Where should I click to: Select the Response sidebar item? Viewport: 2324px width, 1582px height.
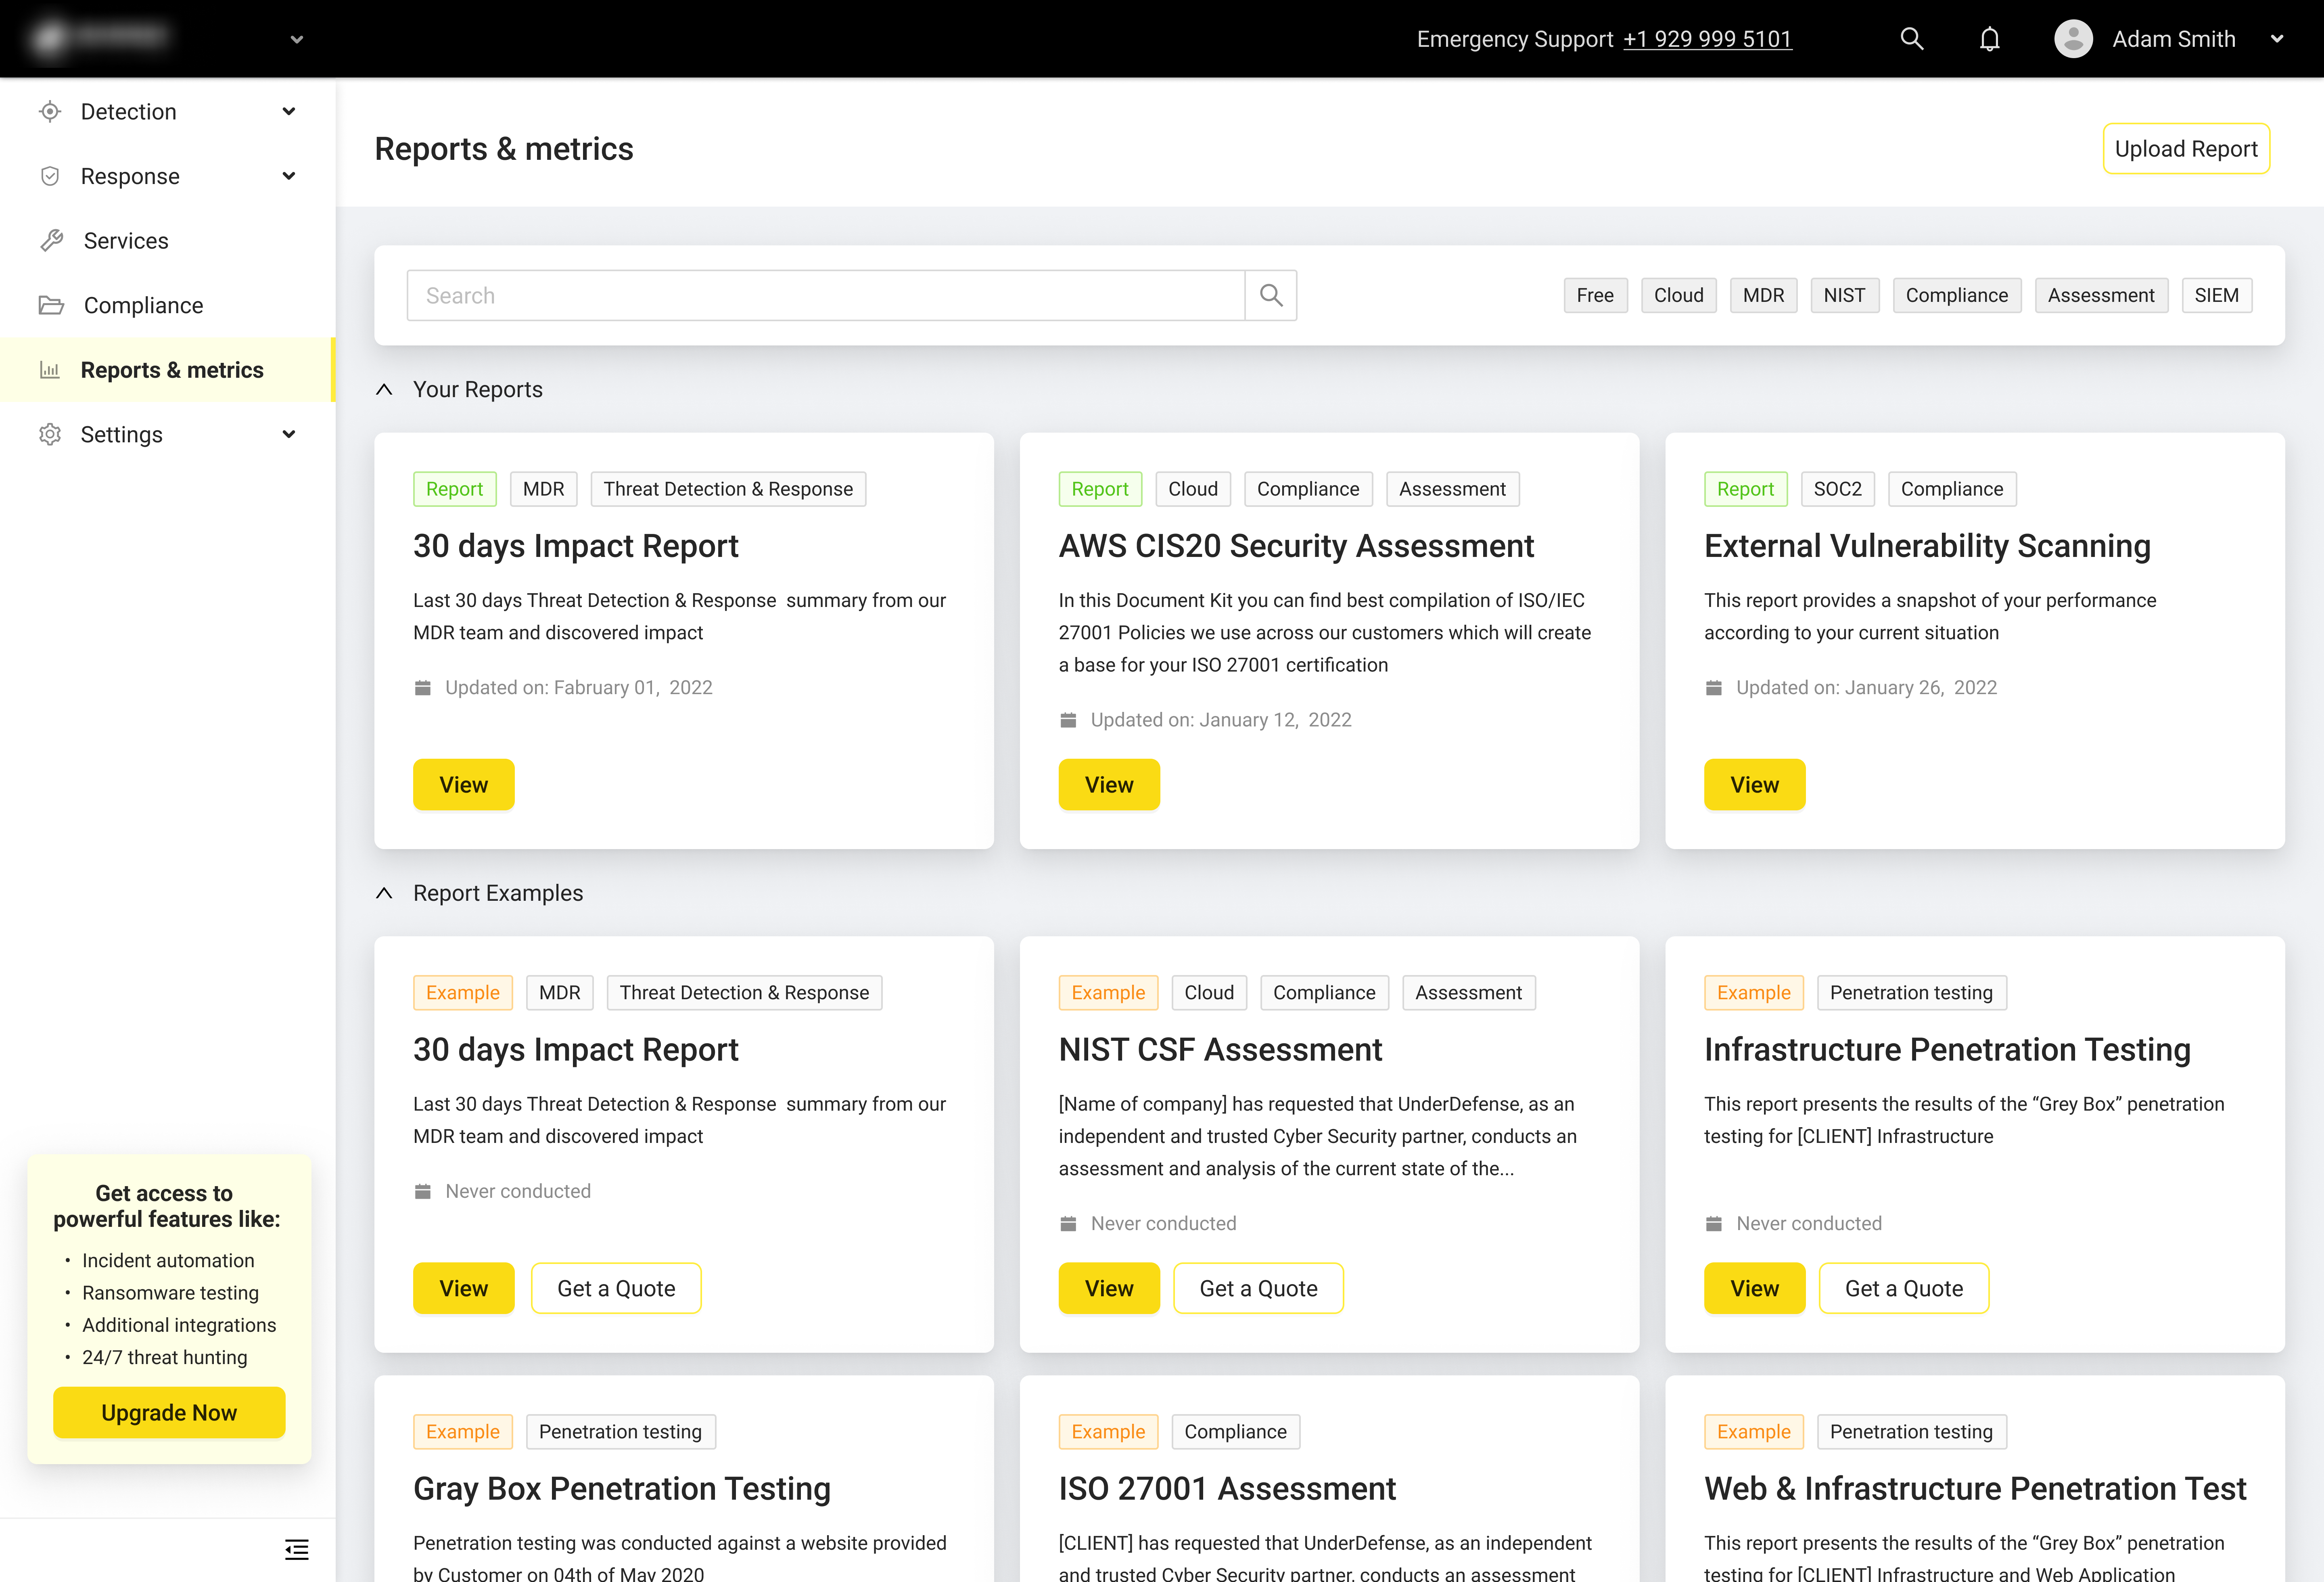pyautogui.click(x=167, y=176)
